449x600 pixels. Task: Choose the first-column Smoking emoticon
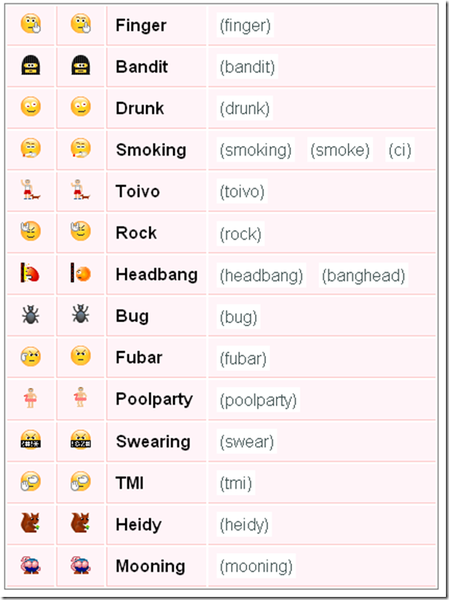pos(31,148)
